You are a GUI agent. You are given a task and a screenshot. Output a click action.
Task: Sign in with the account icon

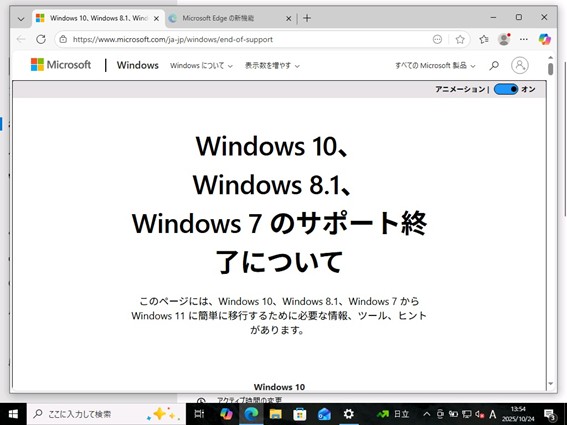(x=520, y=65)
